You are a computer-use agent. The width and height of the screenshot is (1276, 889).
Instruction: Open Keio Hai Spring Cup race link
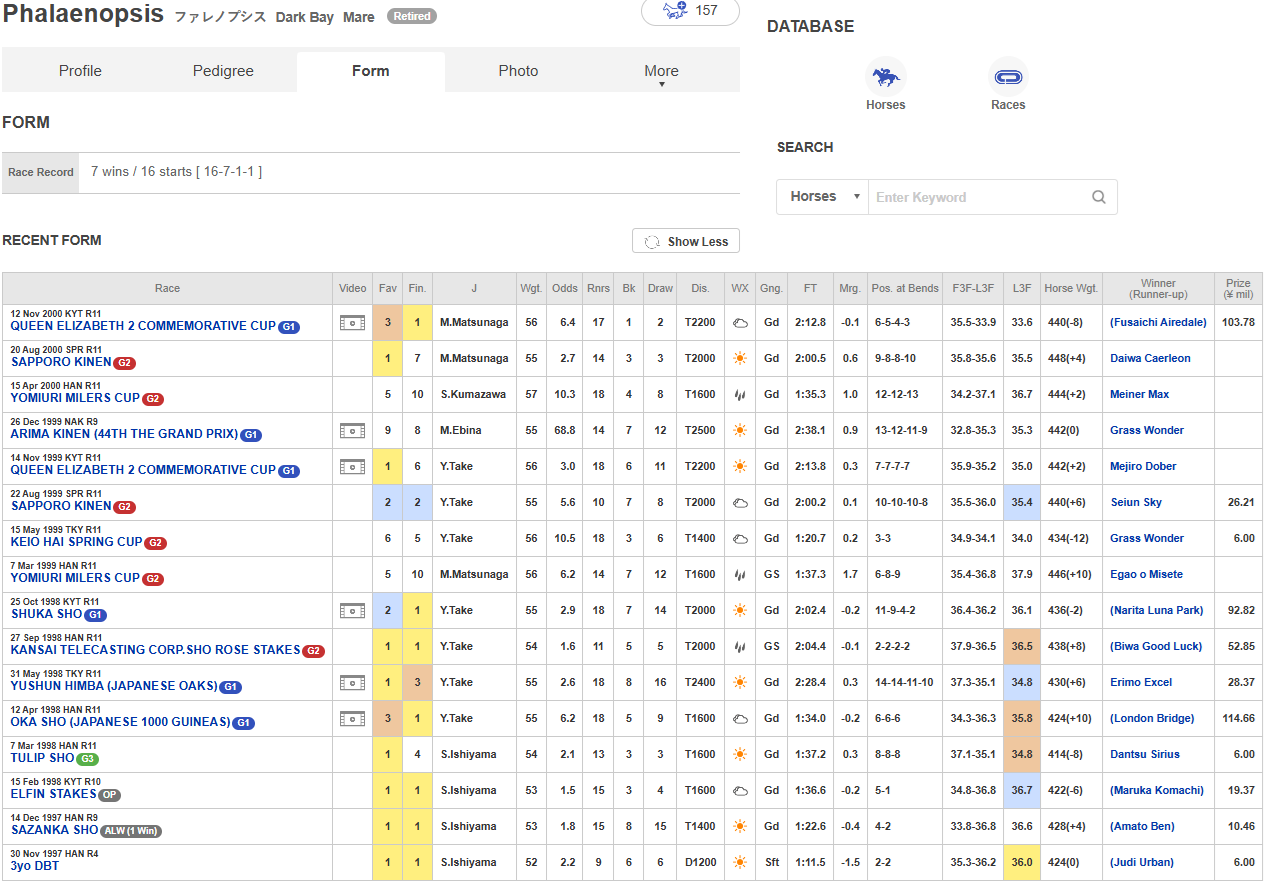76,542
